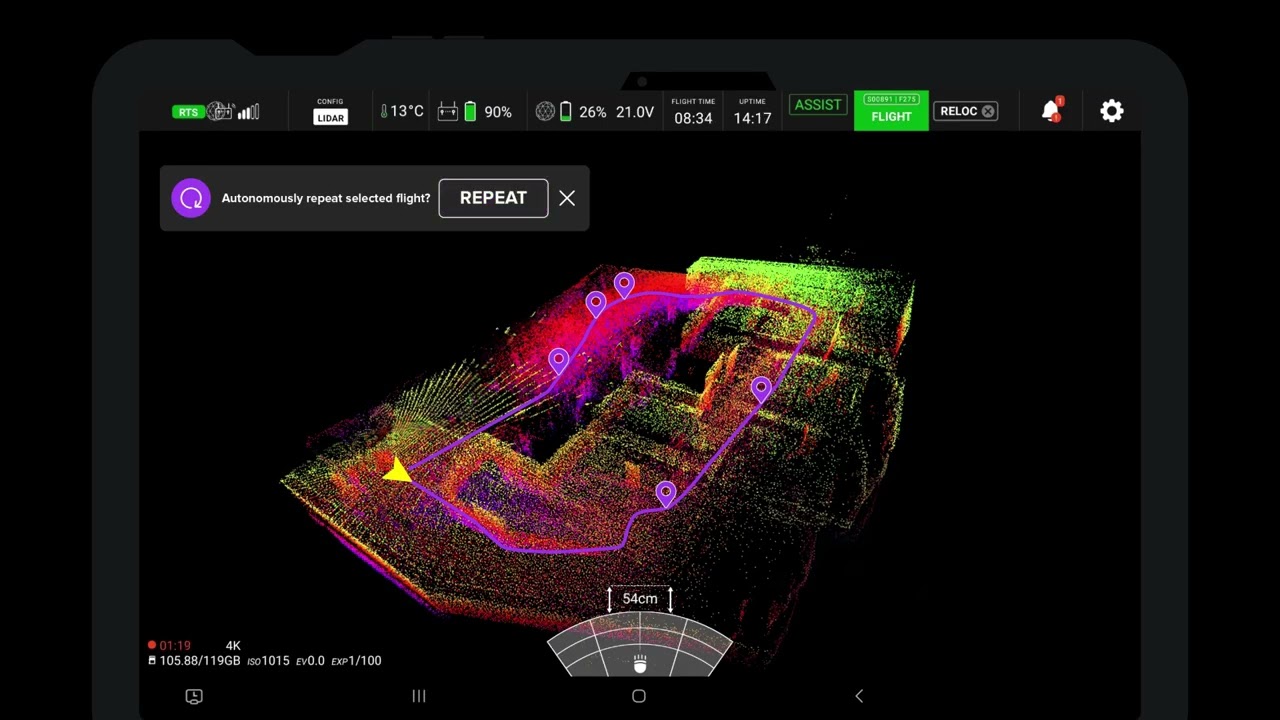
Task: Tap the red recording indicator 01:19
Action: (x=169, y=646)
